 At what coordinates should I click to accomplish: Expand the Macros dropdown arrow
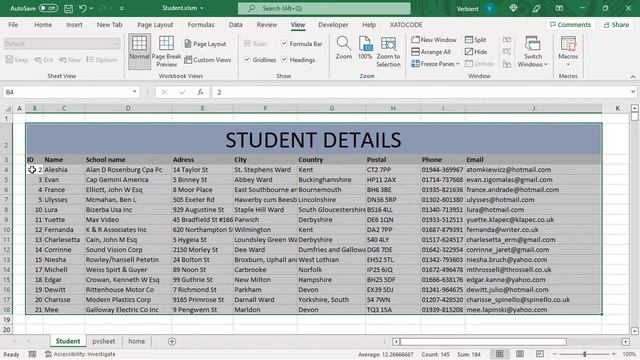568,64
